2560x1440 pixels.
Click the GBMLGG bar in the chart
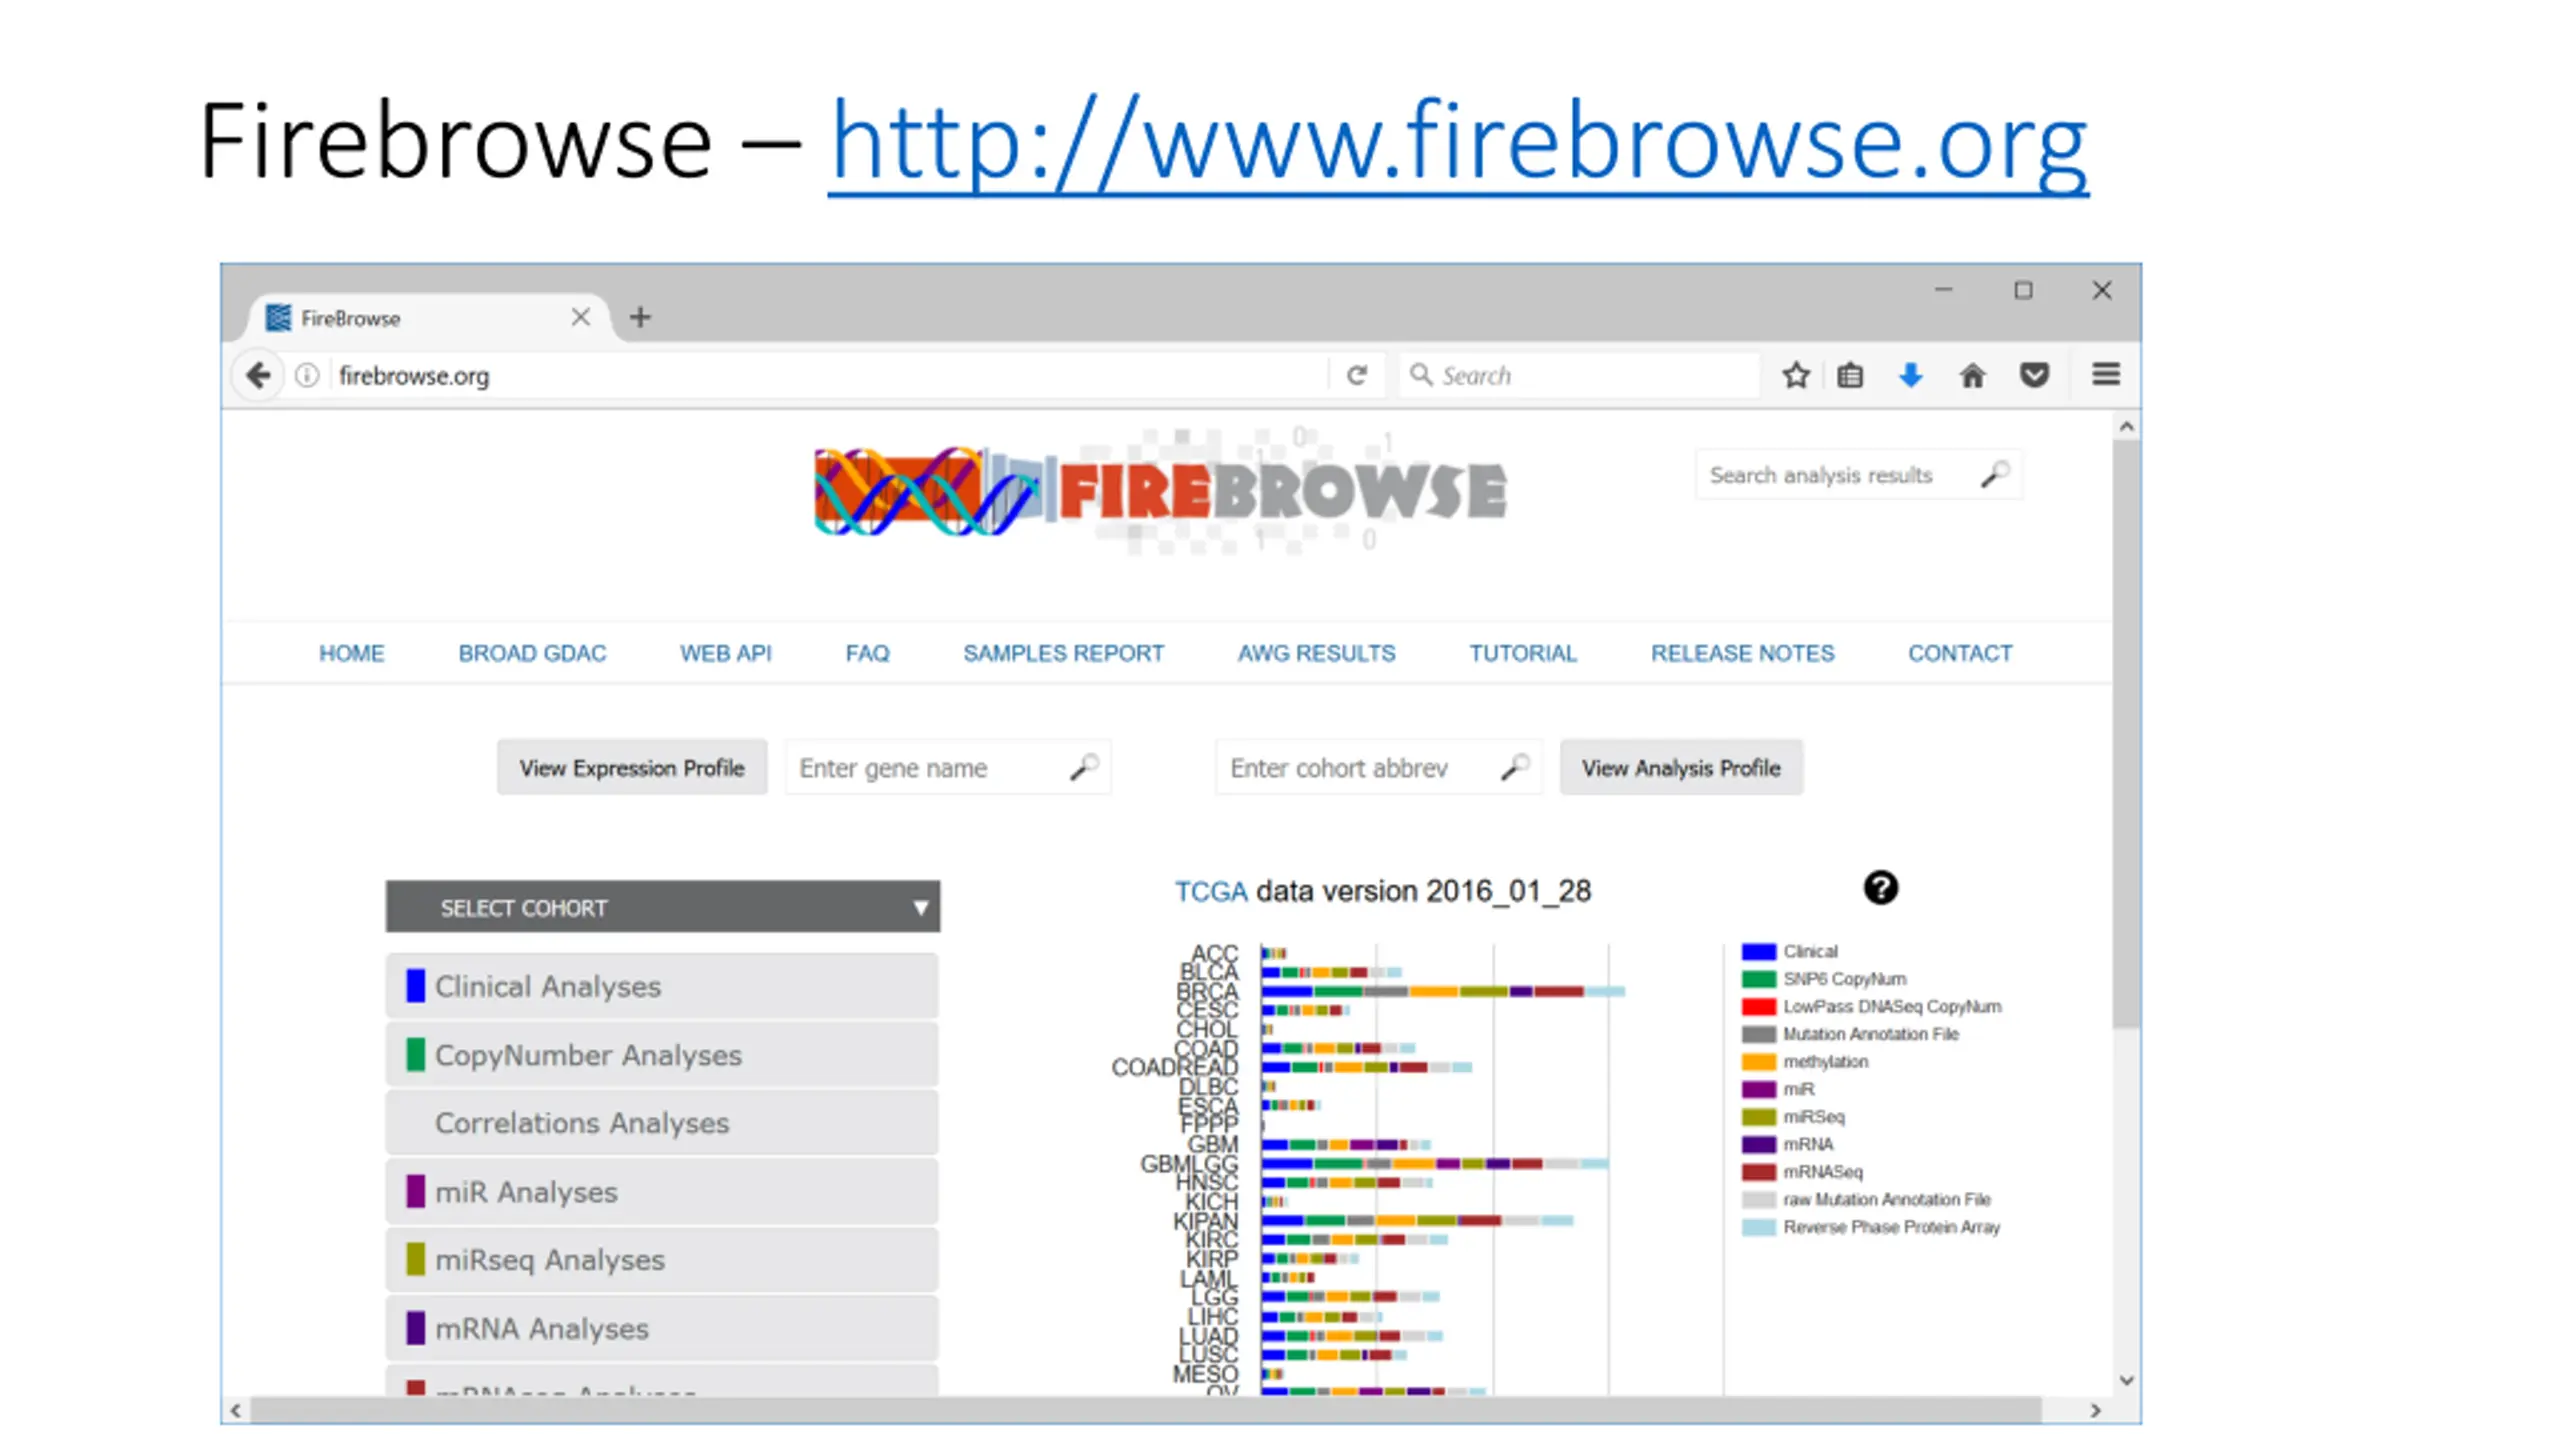click(1435, 1164)
